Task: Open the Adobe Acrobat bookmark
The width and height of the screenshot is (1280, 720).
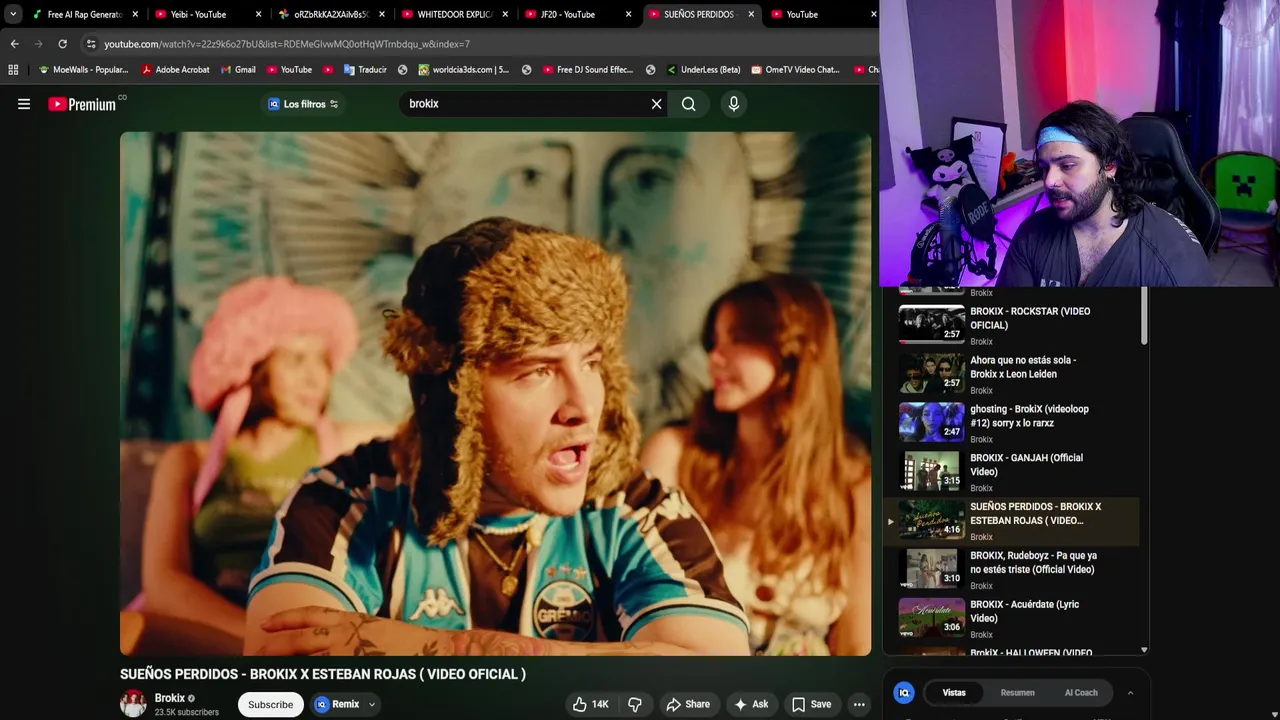Action: [x=176, y=70]
